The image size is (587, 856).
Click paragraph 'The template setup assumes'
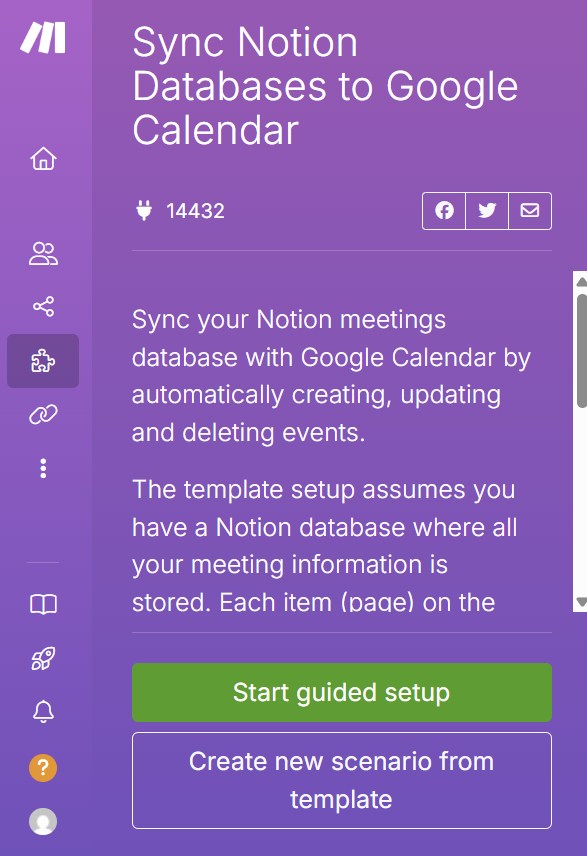(x=325, y=546)
